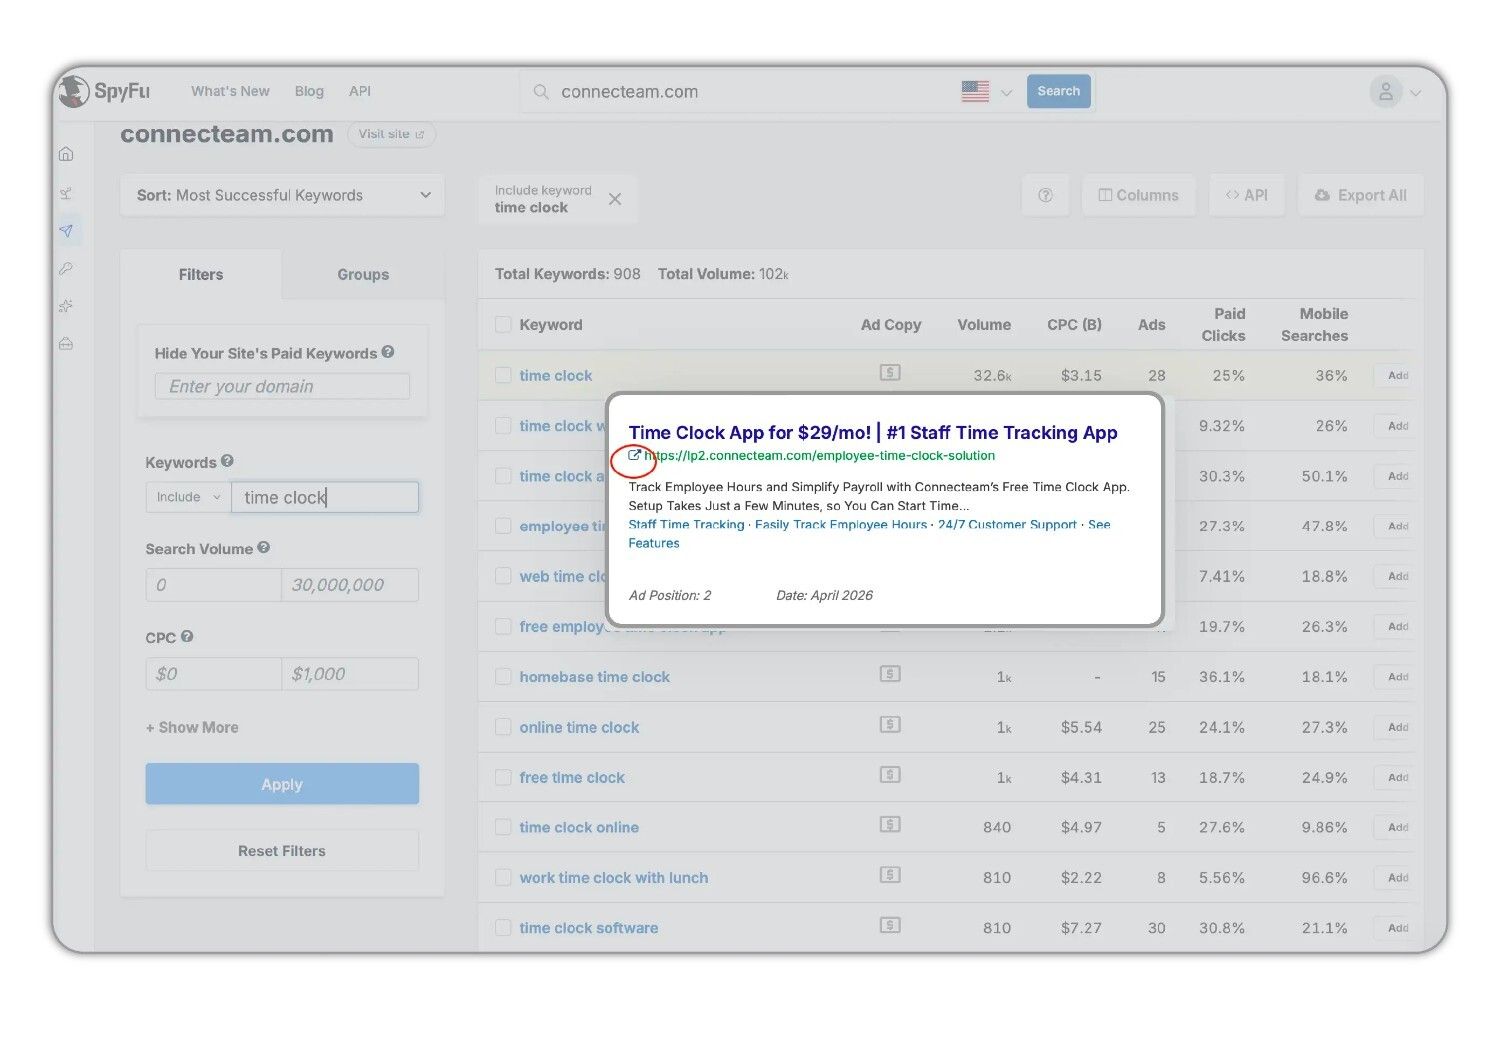The width and height of the screenshot is (1500, 1060).
Task: Select the paper plane sidebar icon
Action: (66, 231)
